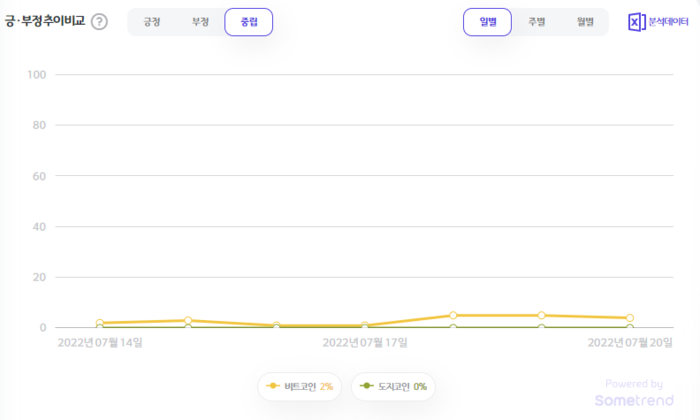700x420 pixels.
Task: Click yellow 비트코인 data point on July 14
Action: pyautogui.click(x=100, y=323)
